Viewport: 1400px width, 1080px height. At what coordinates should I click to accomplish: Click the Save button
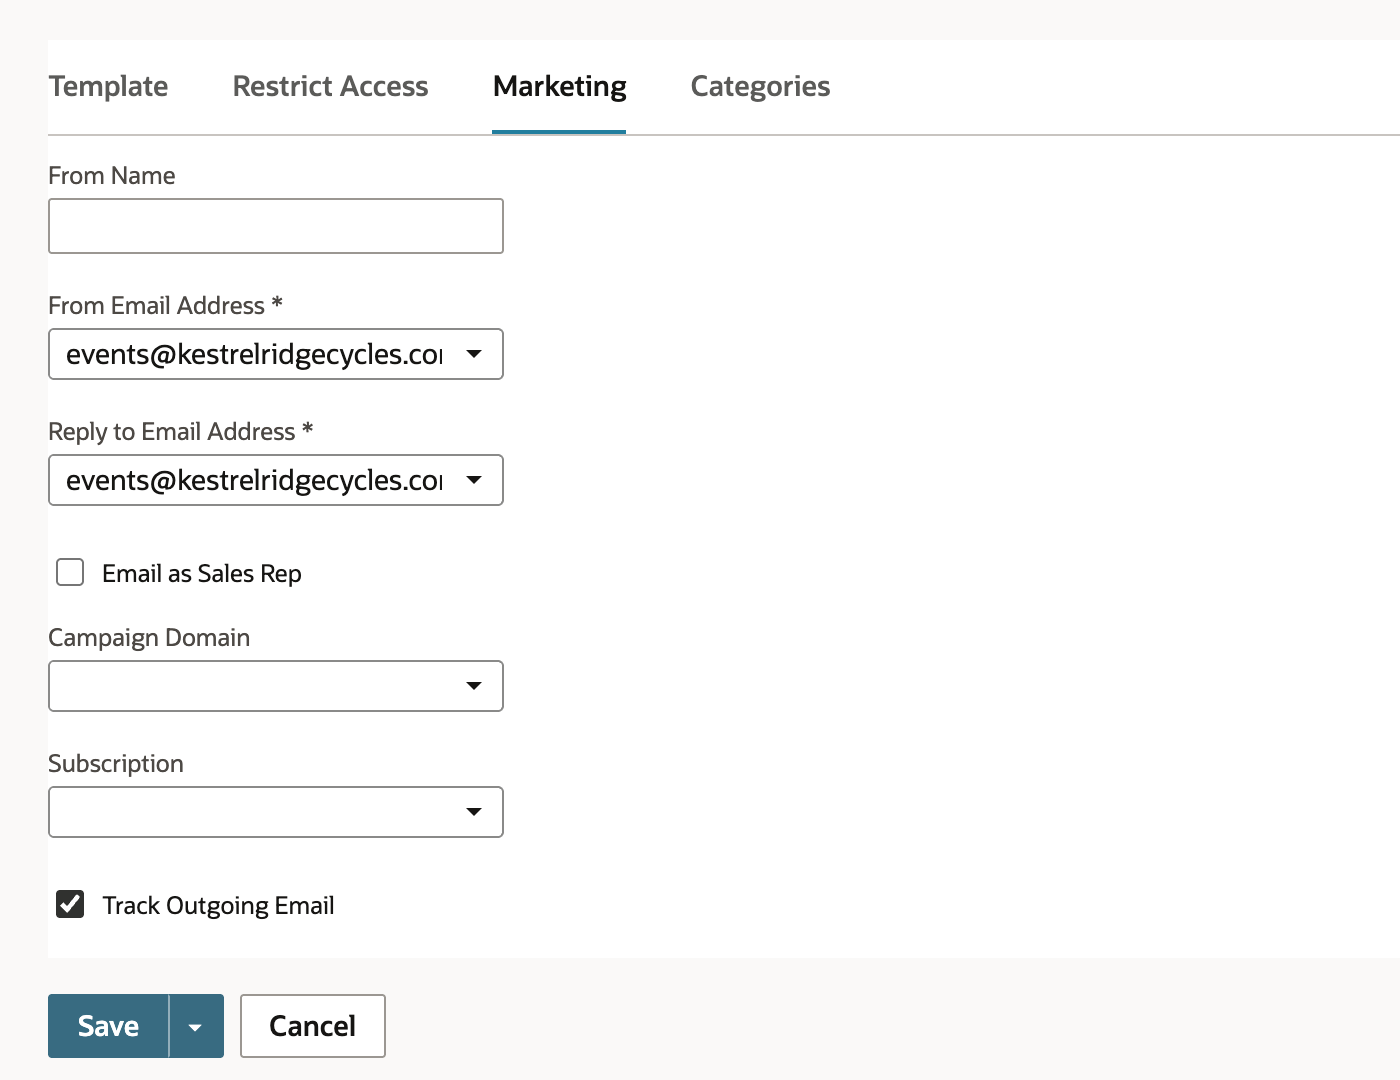tap(108, 1026)
